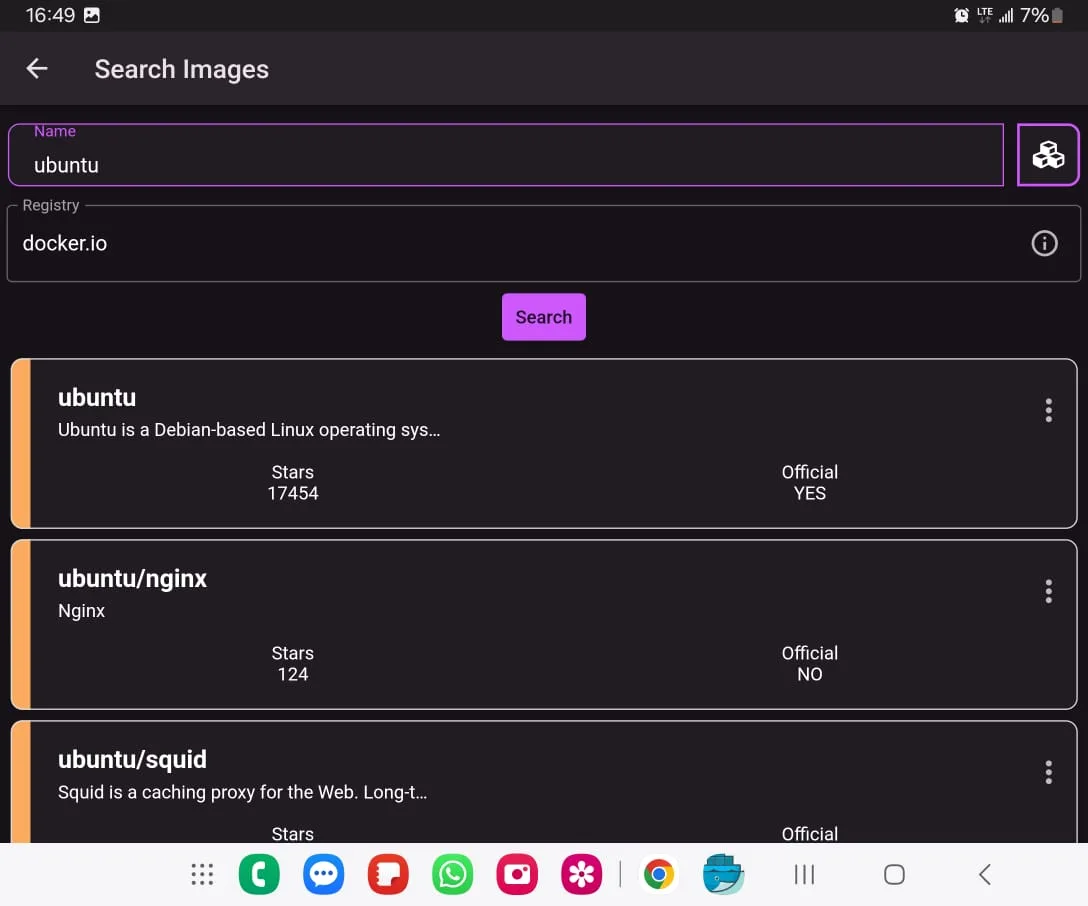Open the Docker whale app icon
Image resolution: width=1088 pixels, height=906 pixels.
[x=723, y=874]
